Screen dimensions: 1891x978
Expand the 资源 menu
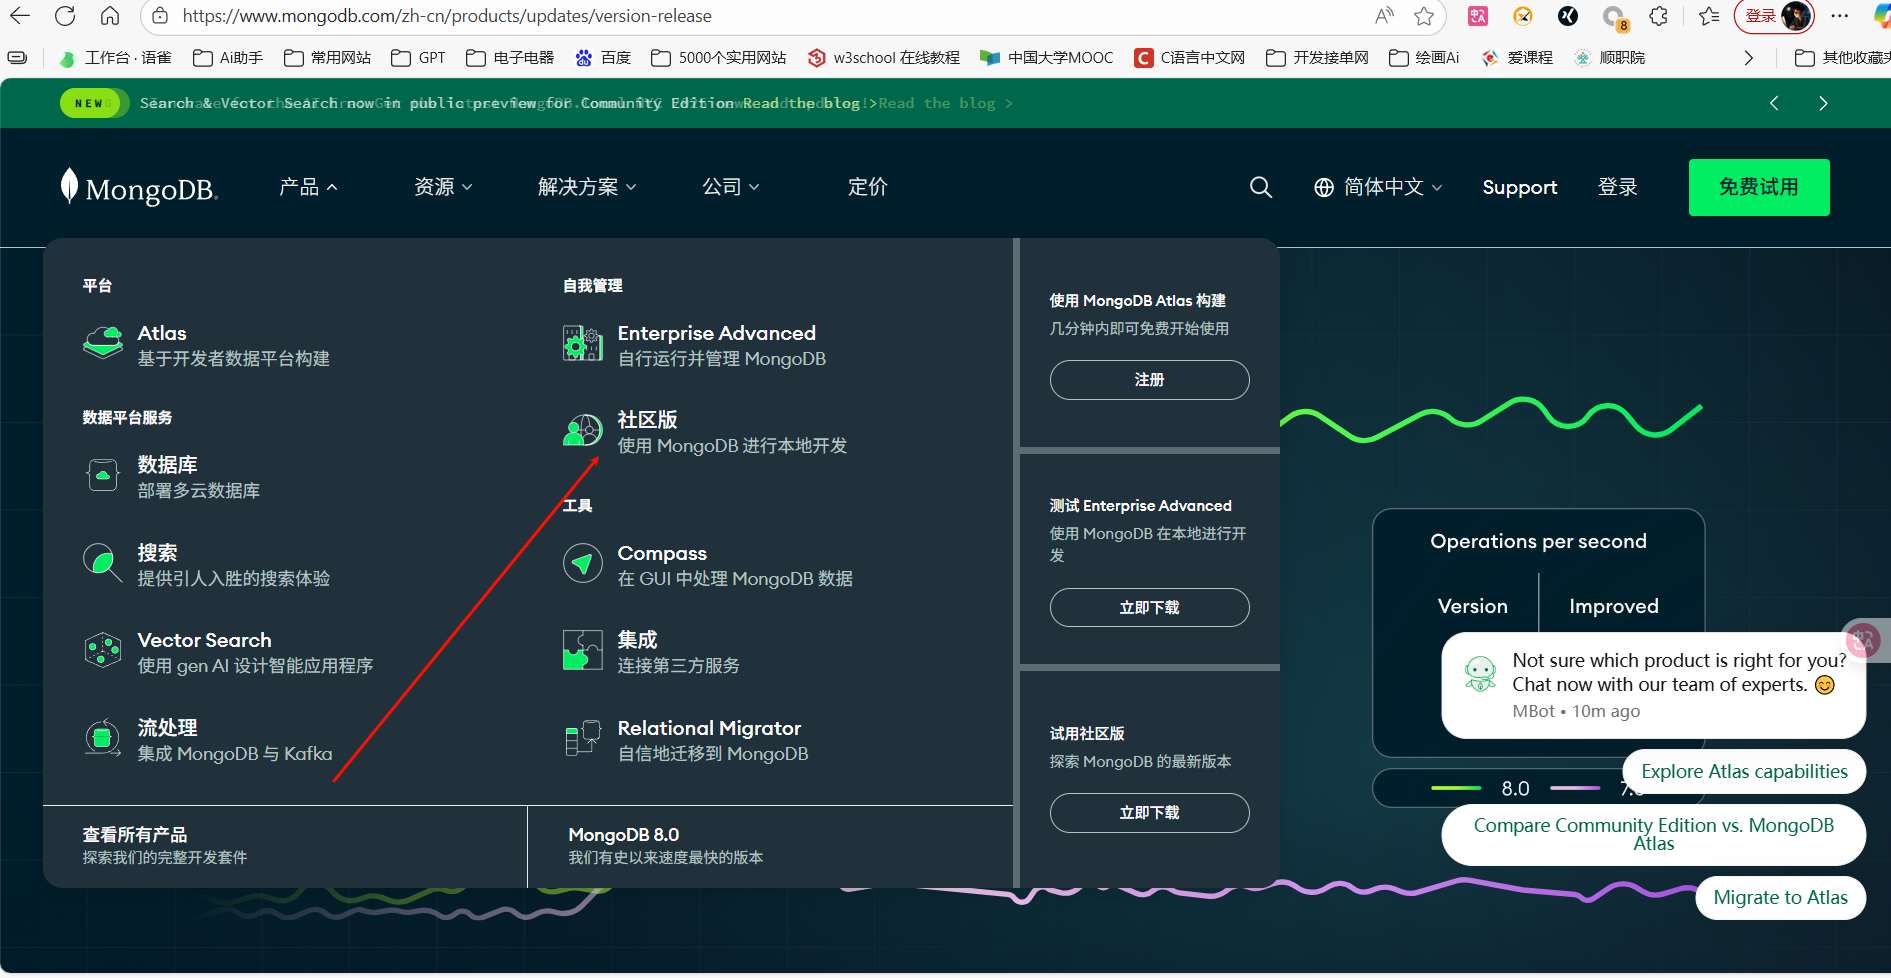443,187
